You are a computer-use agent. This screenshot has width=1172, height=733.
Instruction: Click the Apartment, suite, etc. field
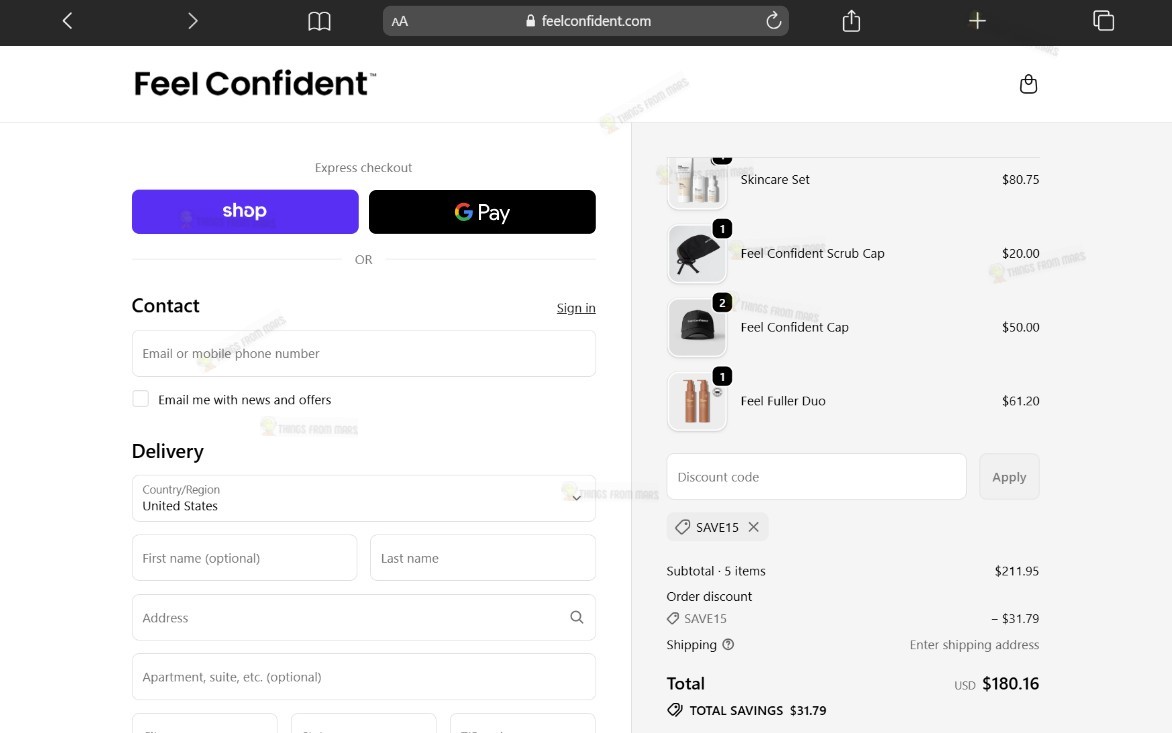click(x=364, y=677)
